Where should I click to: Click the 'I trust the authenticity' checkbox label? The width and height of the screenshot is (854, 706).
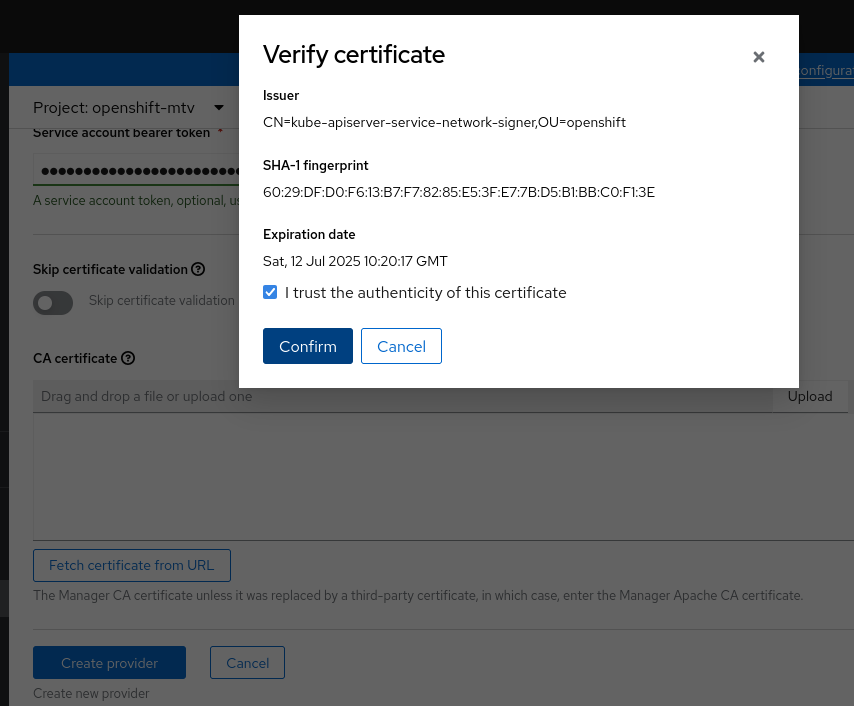pyautogui.click(x=425, y=293)
